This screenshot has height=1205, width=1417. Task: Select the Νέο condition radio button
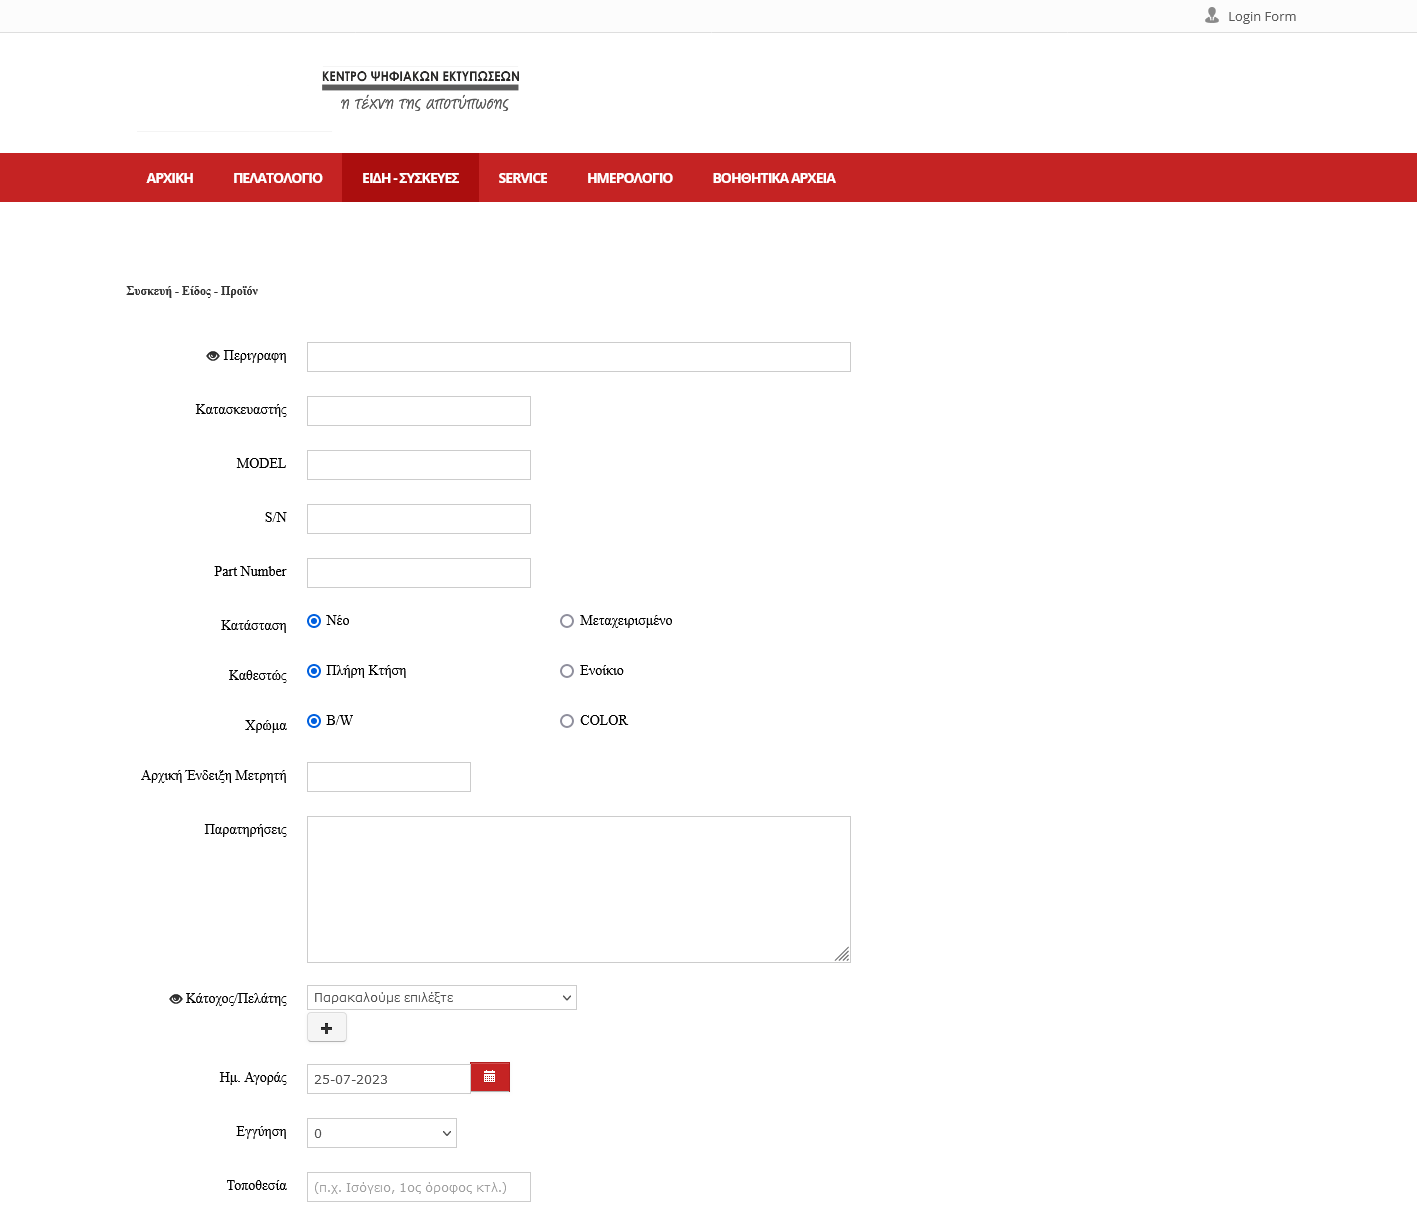click(314, 621)
